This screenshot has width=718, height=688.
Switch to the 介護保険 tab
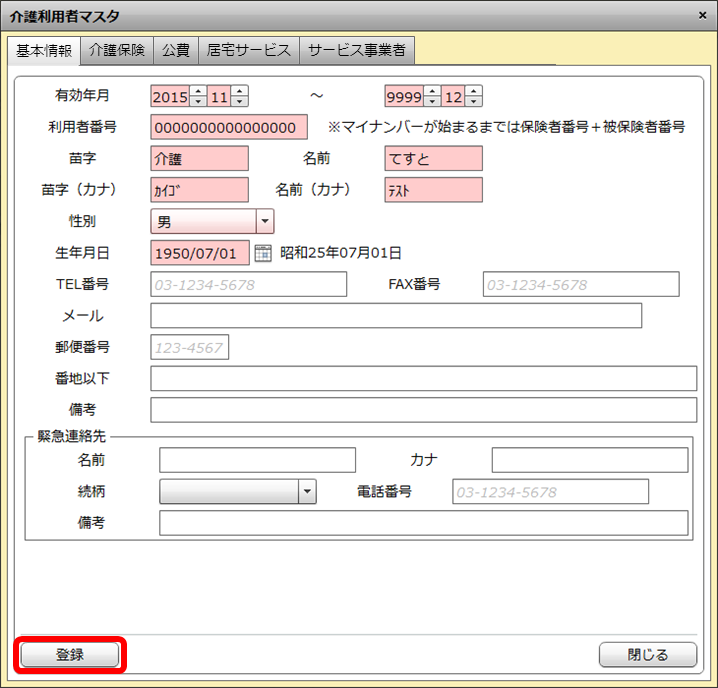pos(116,50)
